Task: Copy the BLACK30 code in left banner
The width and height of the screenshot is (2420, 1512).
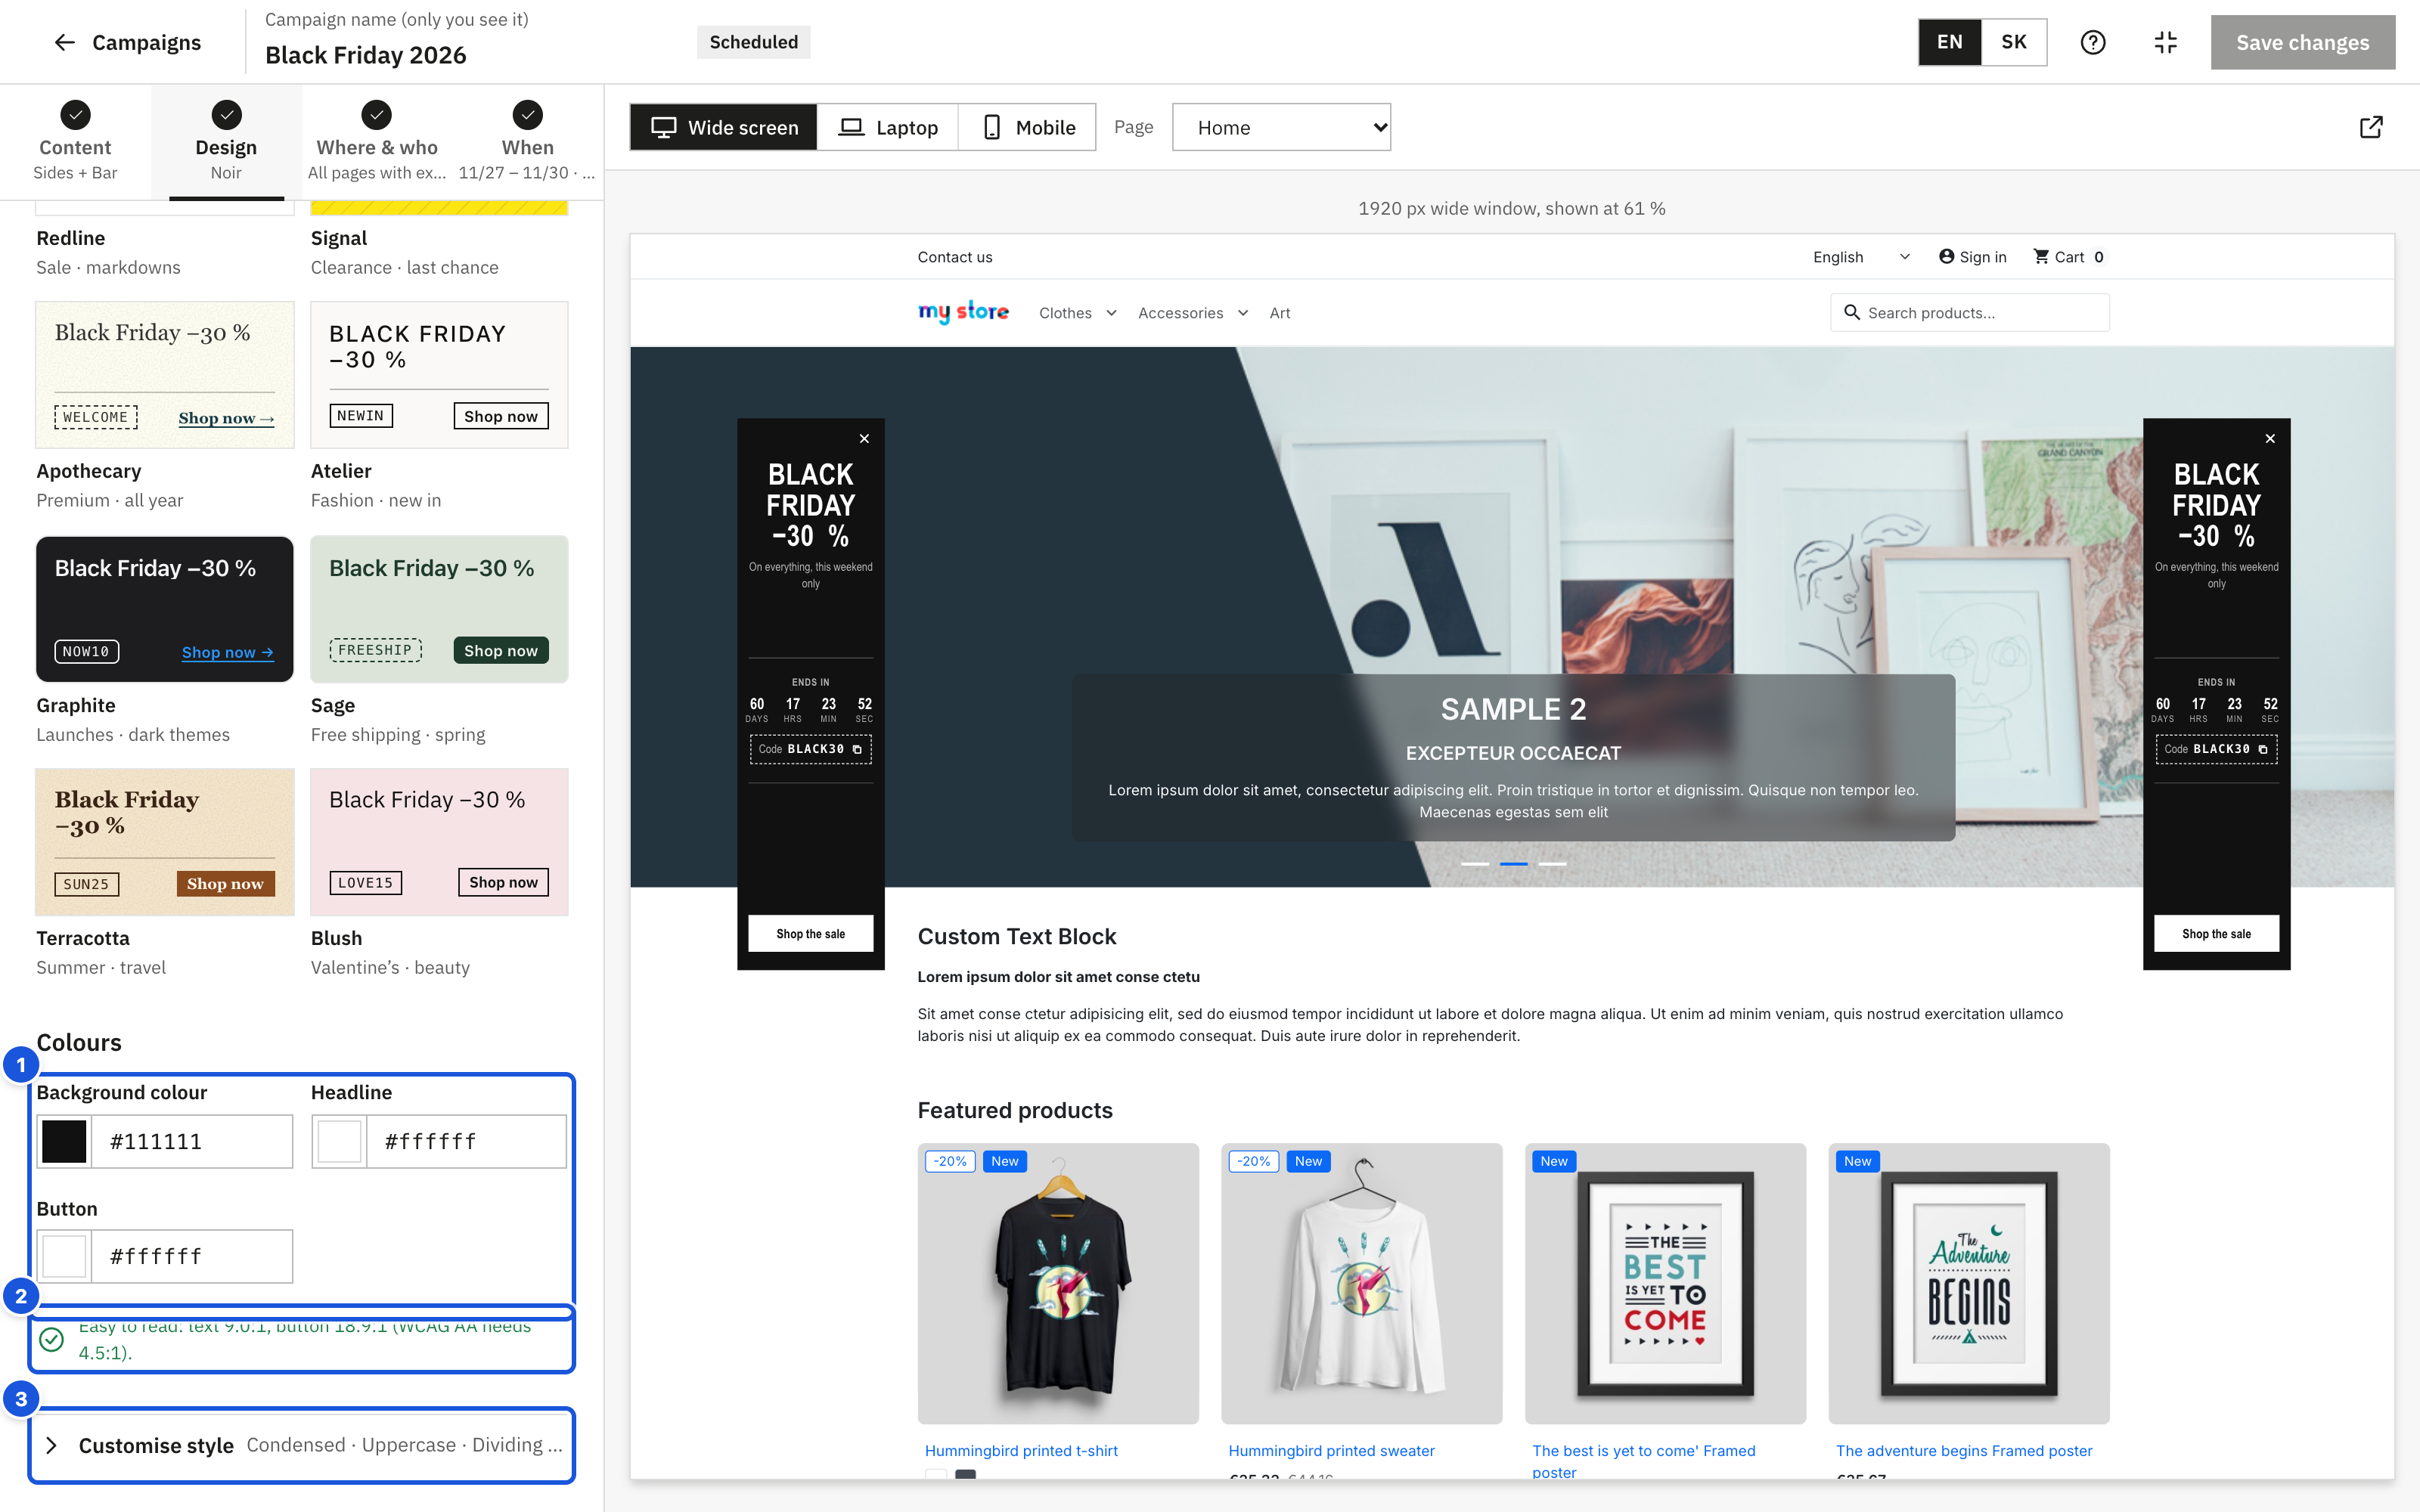Action: click(857, 749)
